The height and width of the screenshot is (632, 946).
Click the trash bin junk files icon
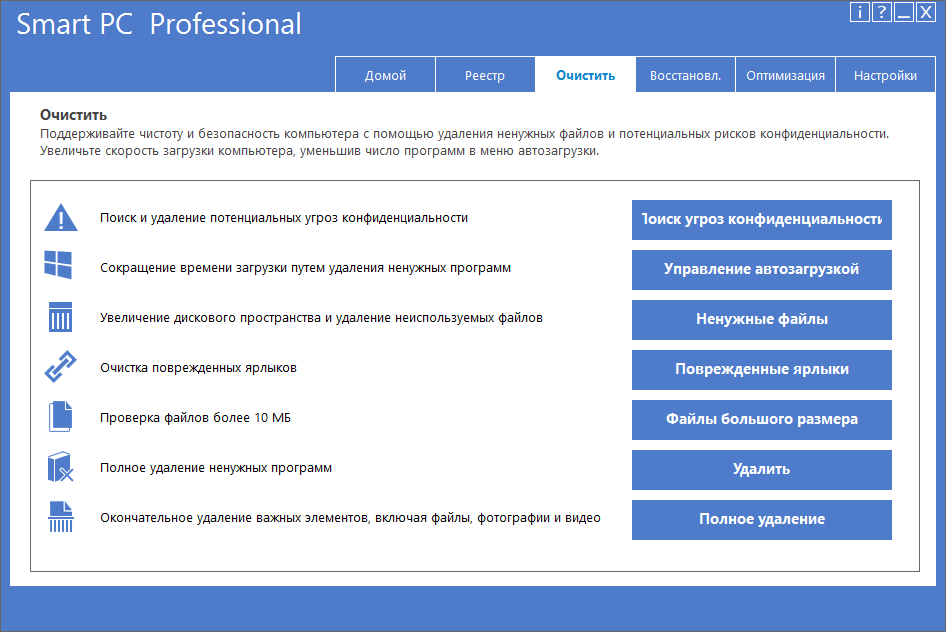coord(60,317)
